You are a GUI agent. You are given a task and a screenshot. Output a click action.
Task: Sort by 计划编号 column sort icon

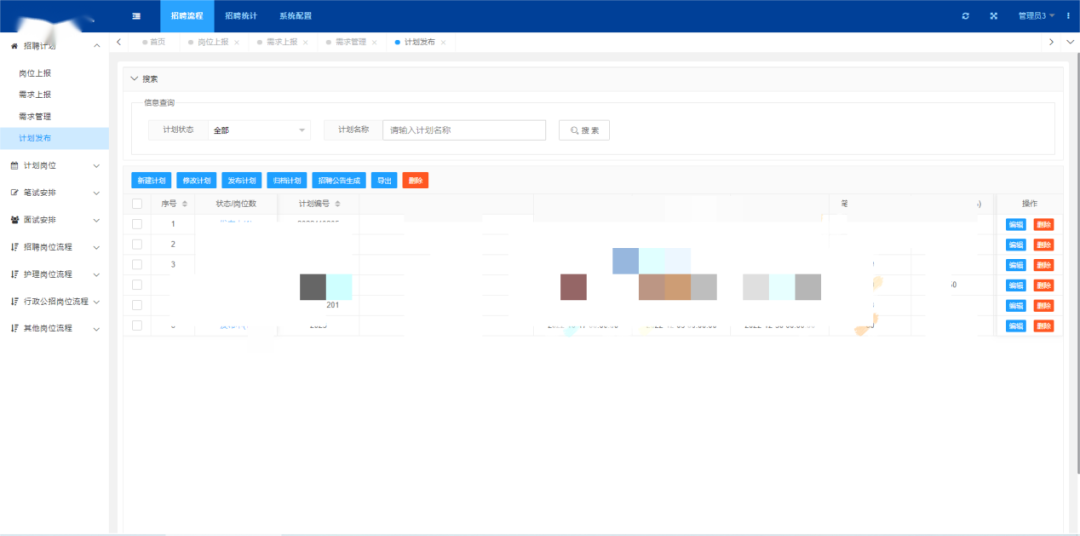[338, 204]
